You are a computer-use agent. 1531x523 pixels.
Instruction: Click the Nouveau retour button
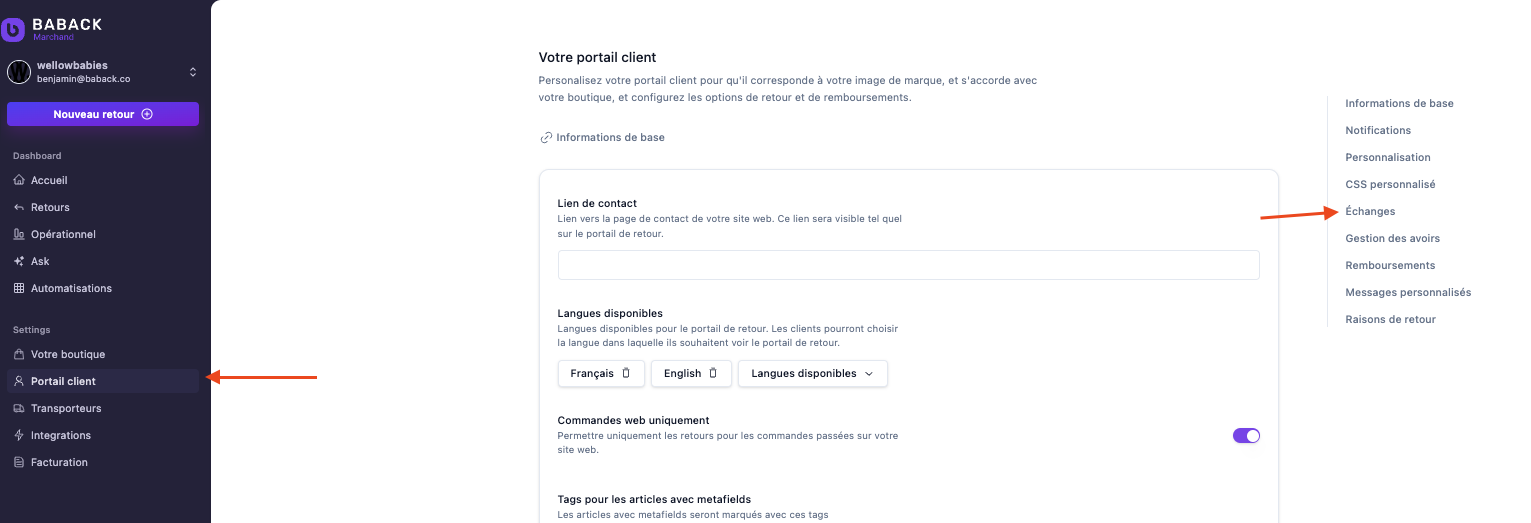pyautogui.click(x=103, y=114)
